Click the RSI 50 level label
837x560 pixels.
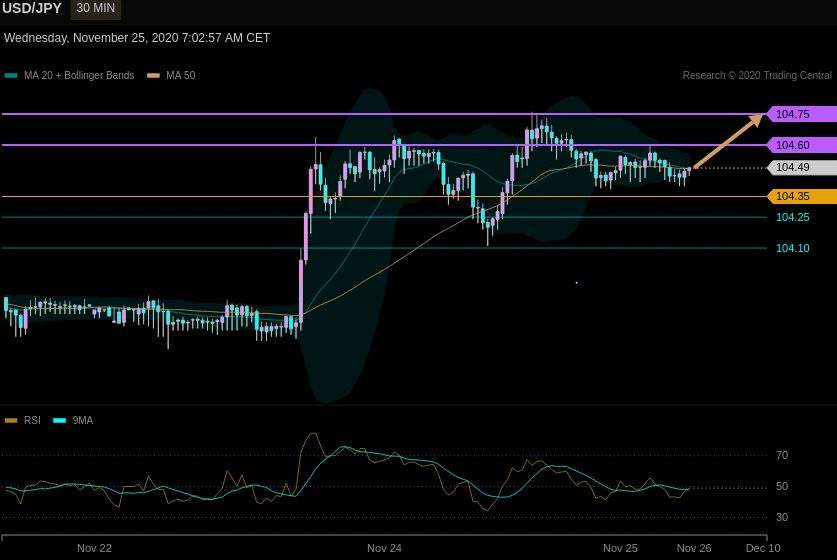pyautogui.click(x=782, y=486)
